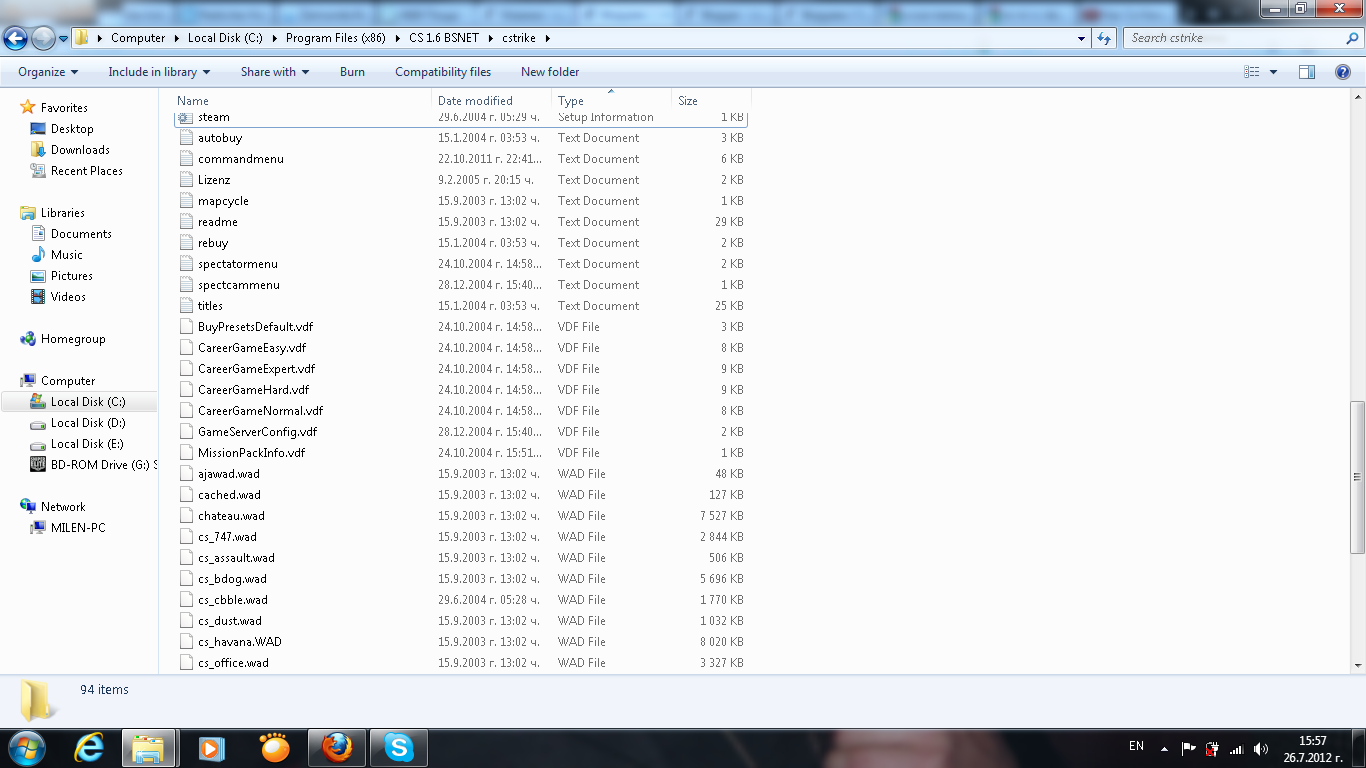Select Program Files (x86) breadcrumb
This screenshot has height=768, width=1366.
point(336,38)
